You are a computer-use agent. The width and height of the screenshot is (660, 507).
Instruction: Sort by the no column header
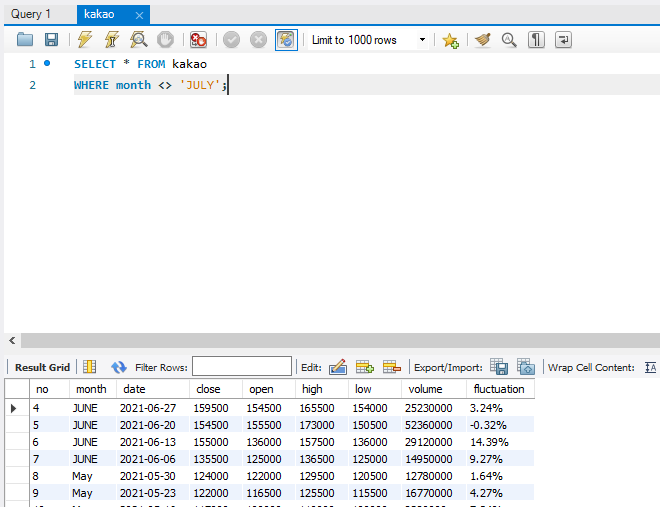(x=49, y=389)
